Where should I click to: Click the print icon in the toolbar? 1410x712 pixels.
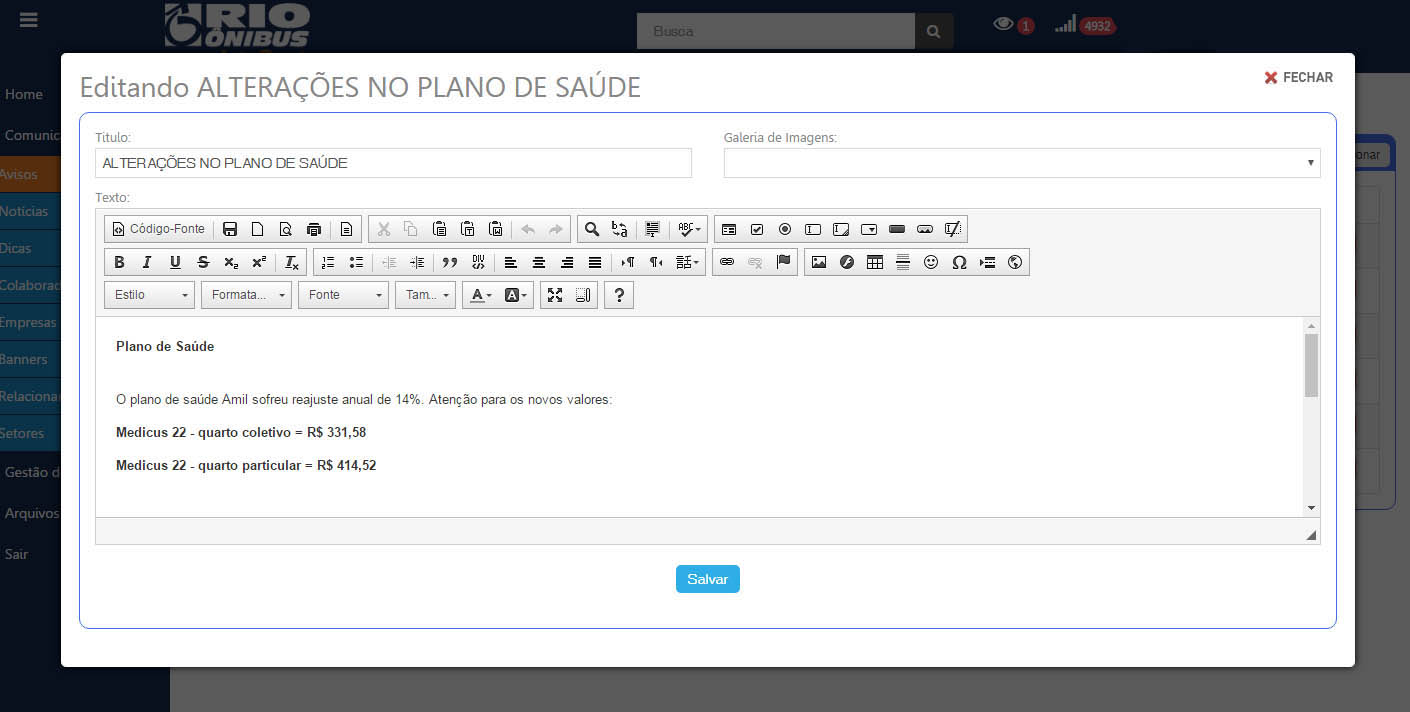[314, 229]
